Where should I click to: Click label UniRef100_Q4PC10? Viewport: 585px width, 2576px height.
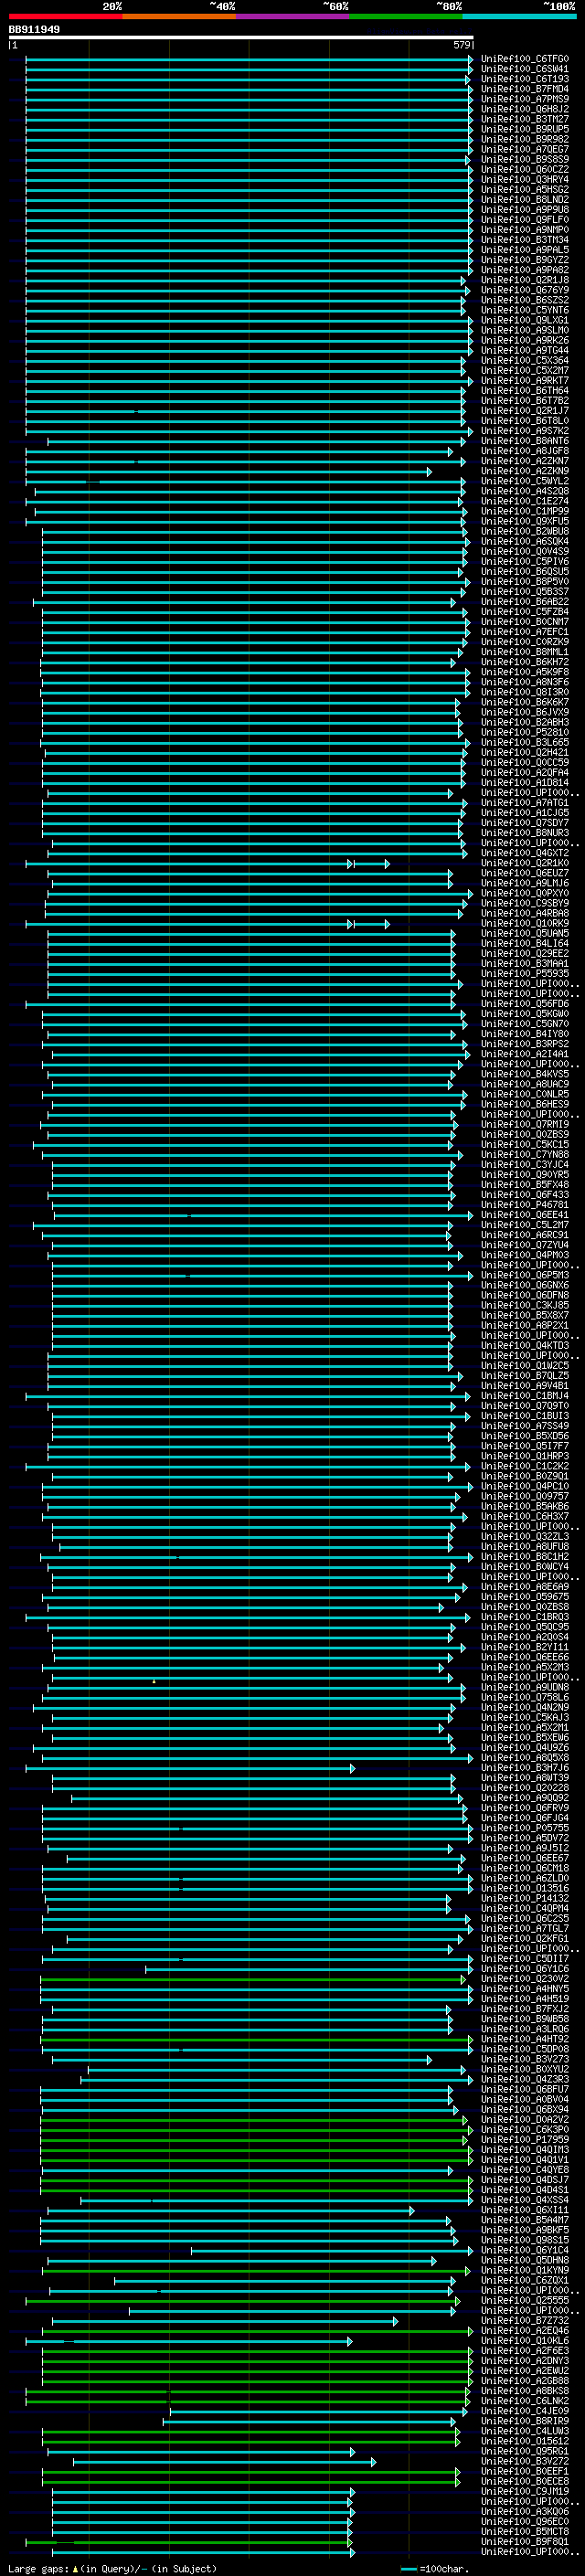point(525,1486)
